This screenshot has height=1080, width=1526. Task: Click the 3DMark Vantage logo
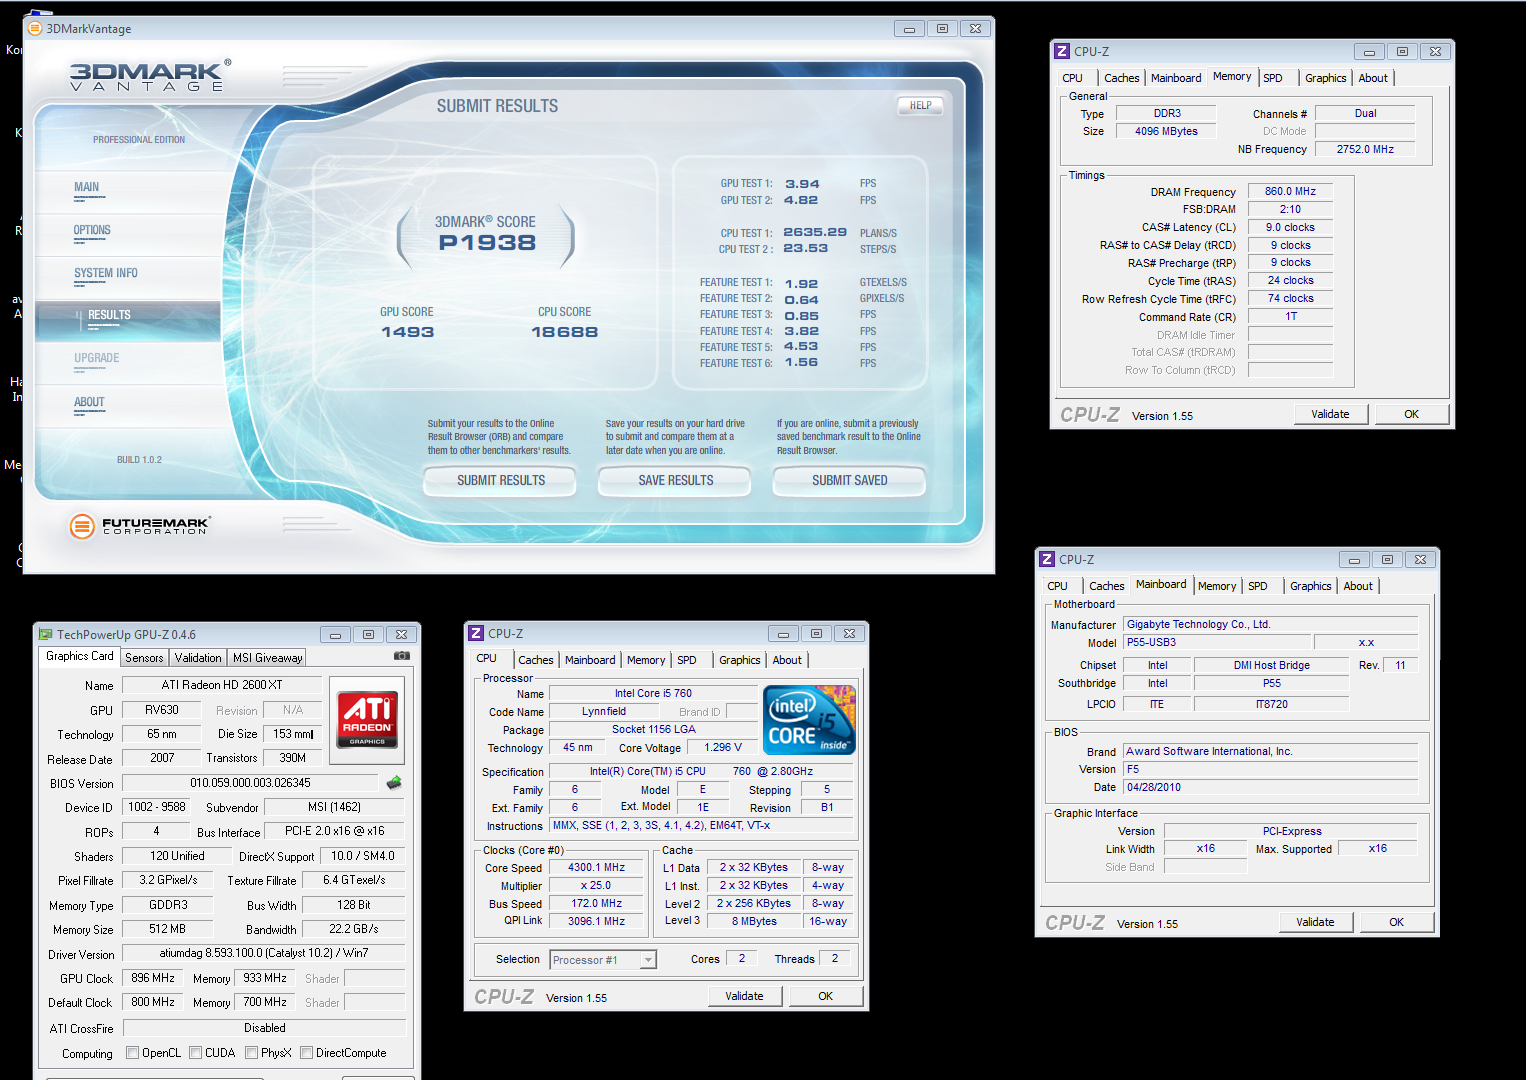pyautogui.click(x=150, y=76)
